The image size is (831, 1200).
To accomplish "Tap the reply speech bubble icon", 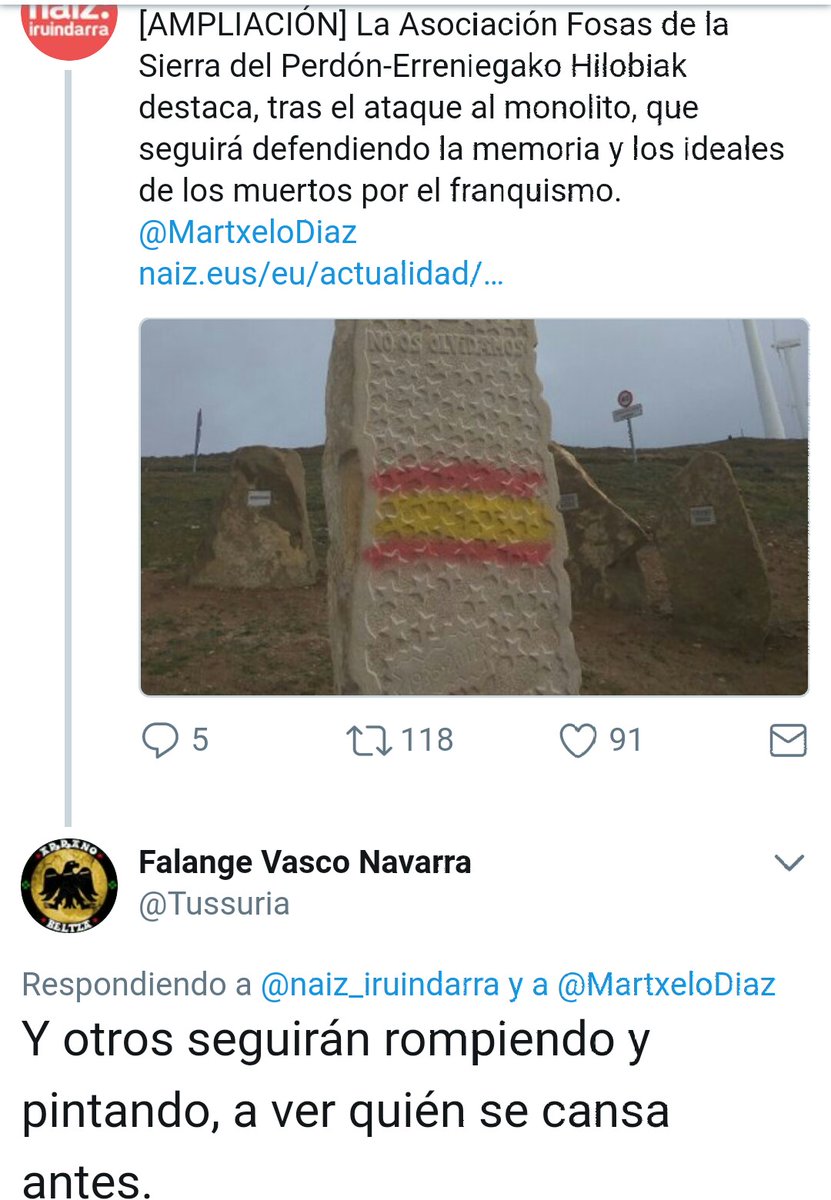I will [x=159, y=740].
